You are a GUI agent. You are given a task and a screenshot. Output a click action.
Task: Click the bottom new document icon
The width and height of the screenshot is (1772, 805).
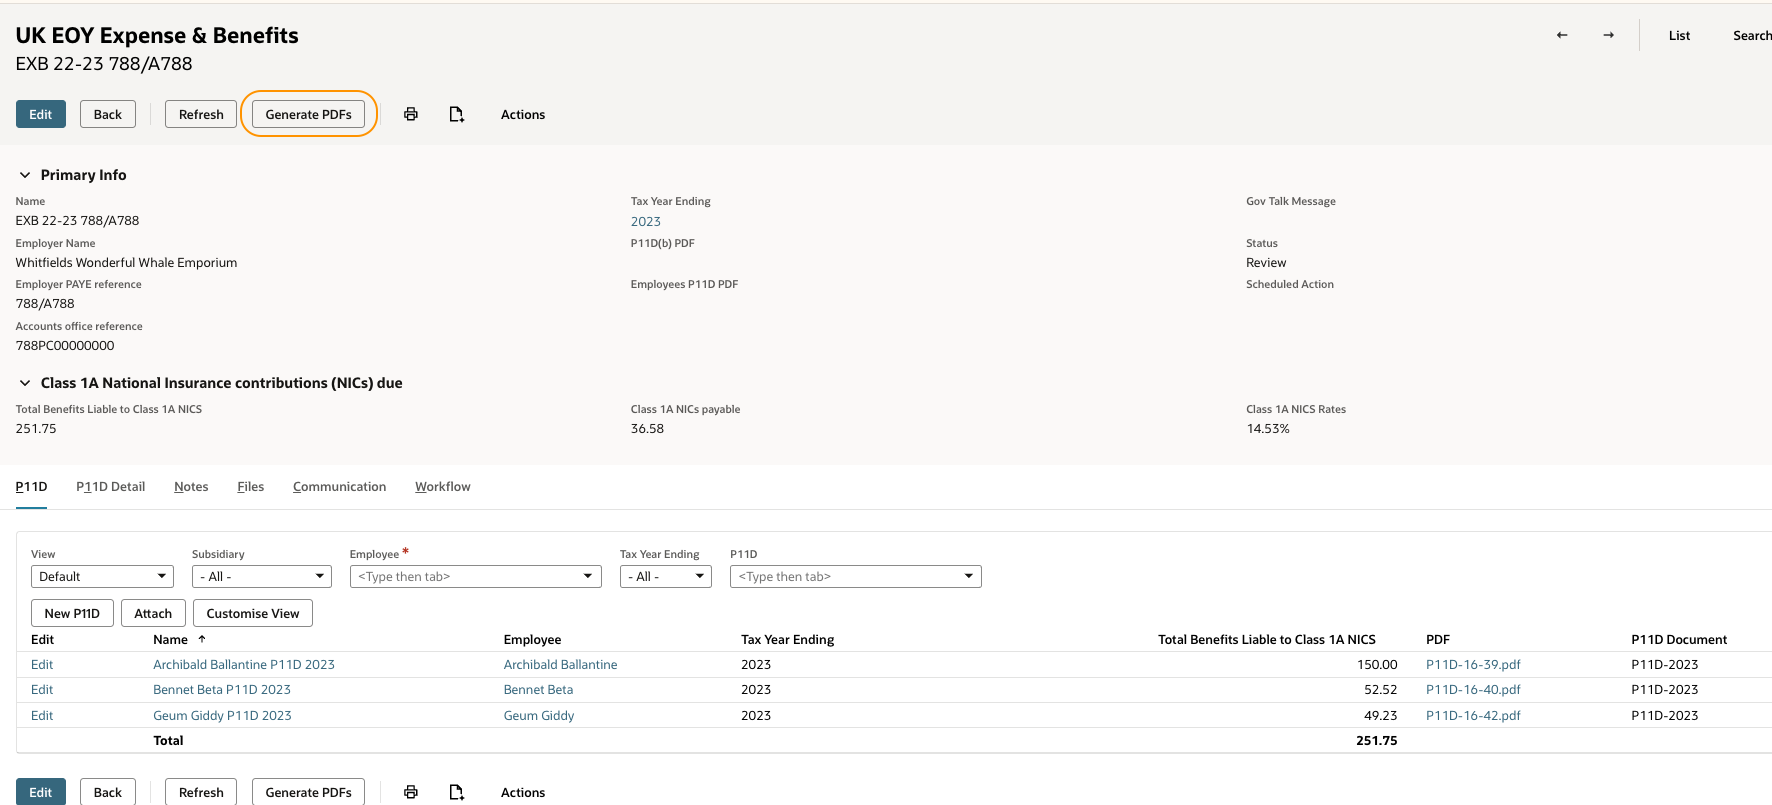pos(456,792)
